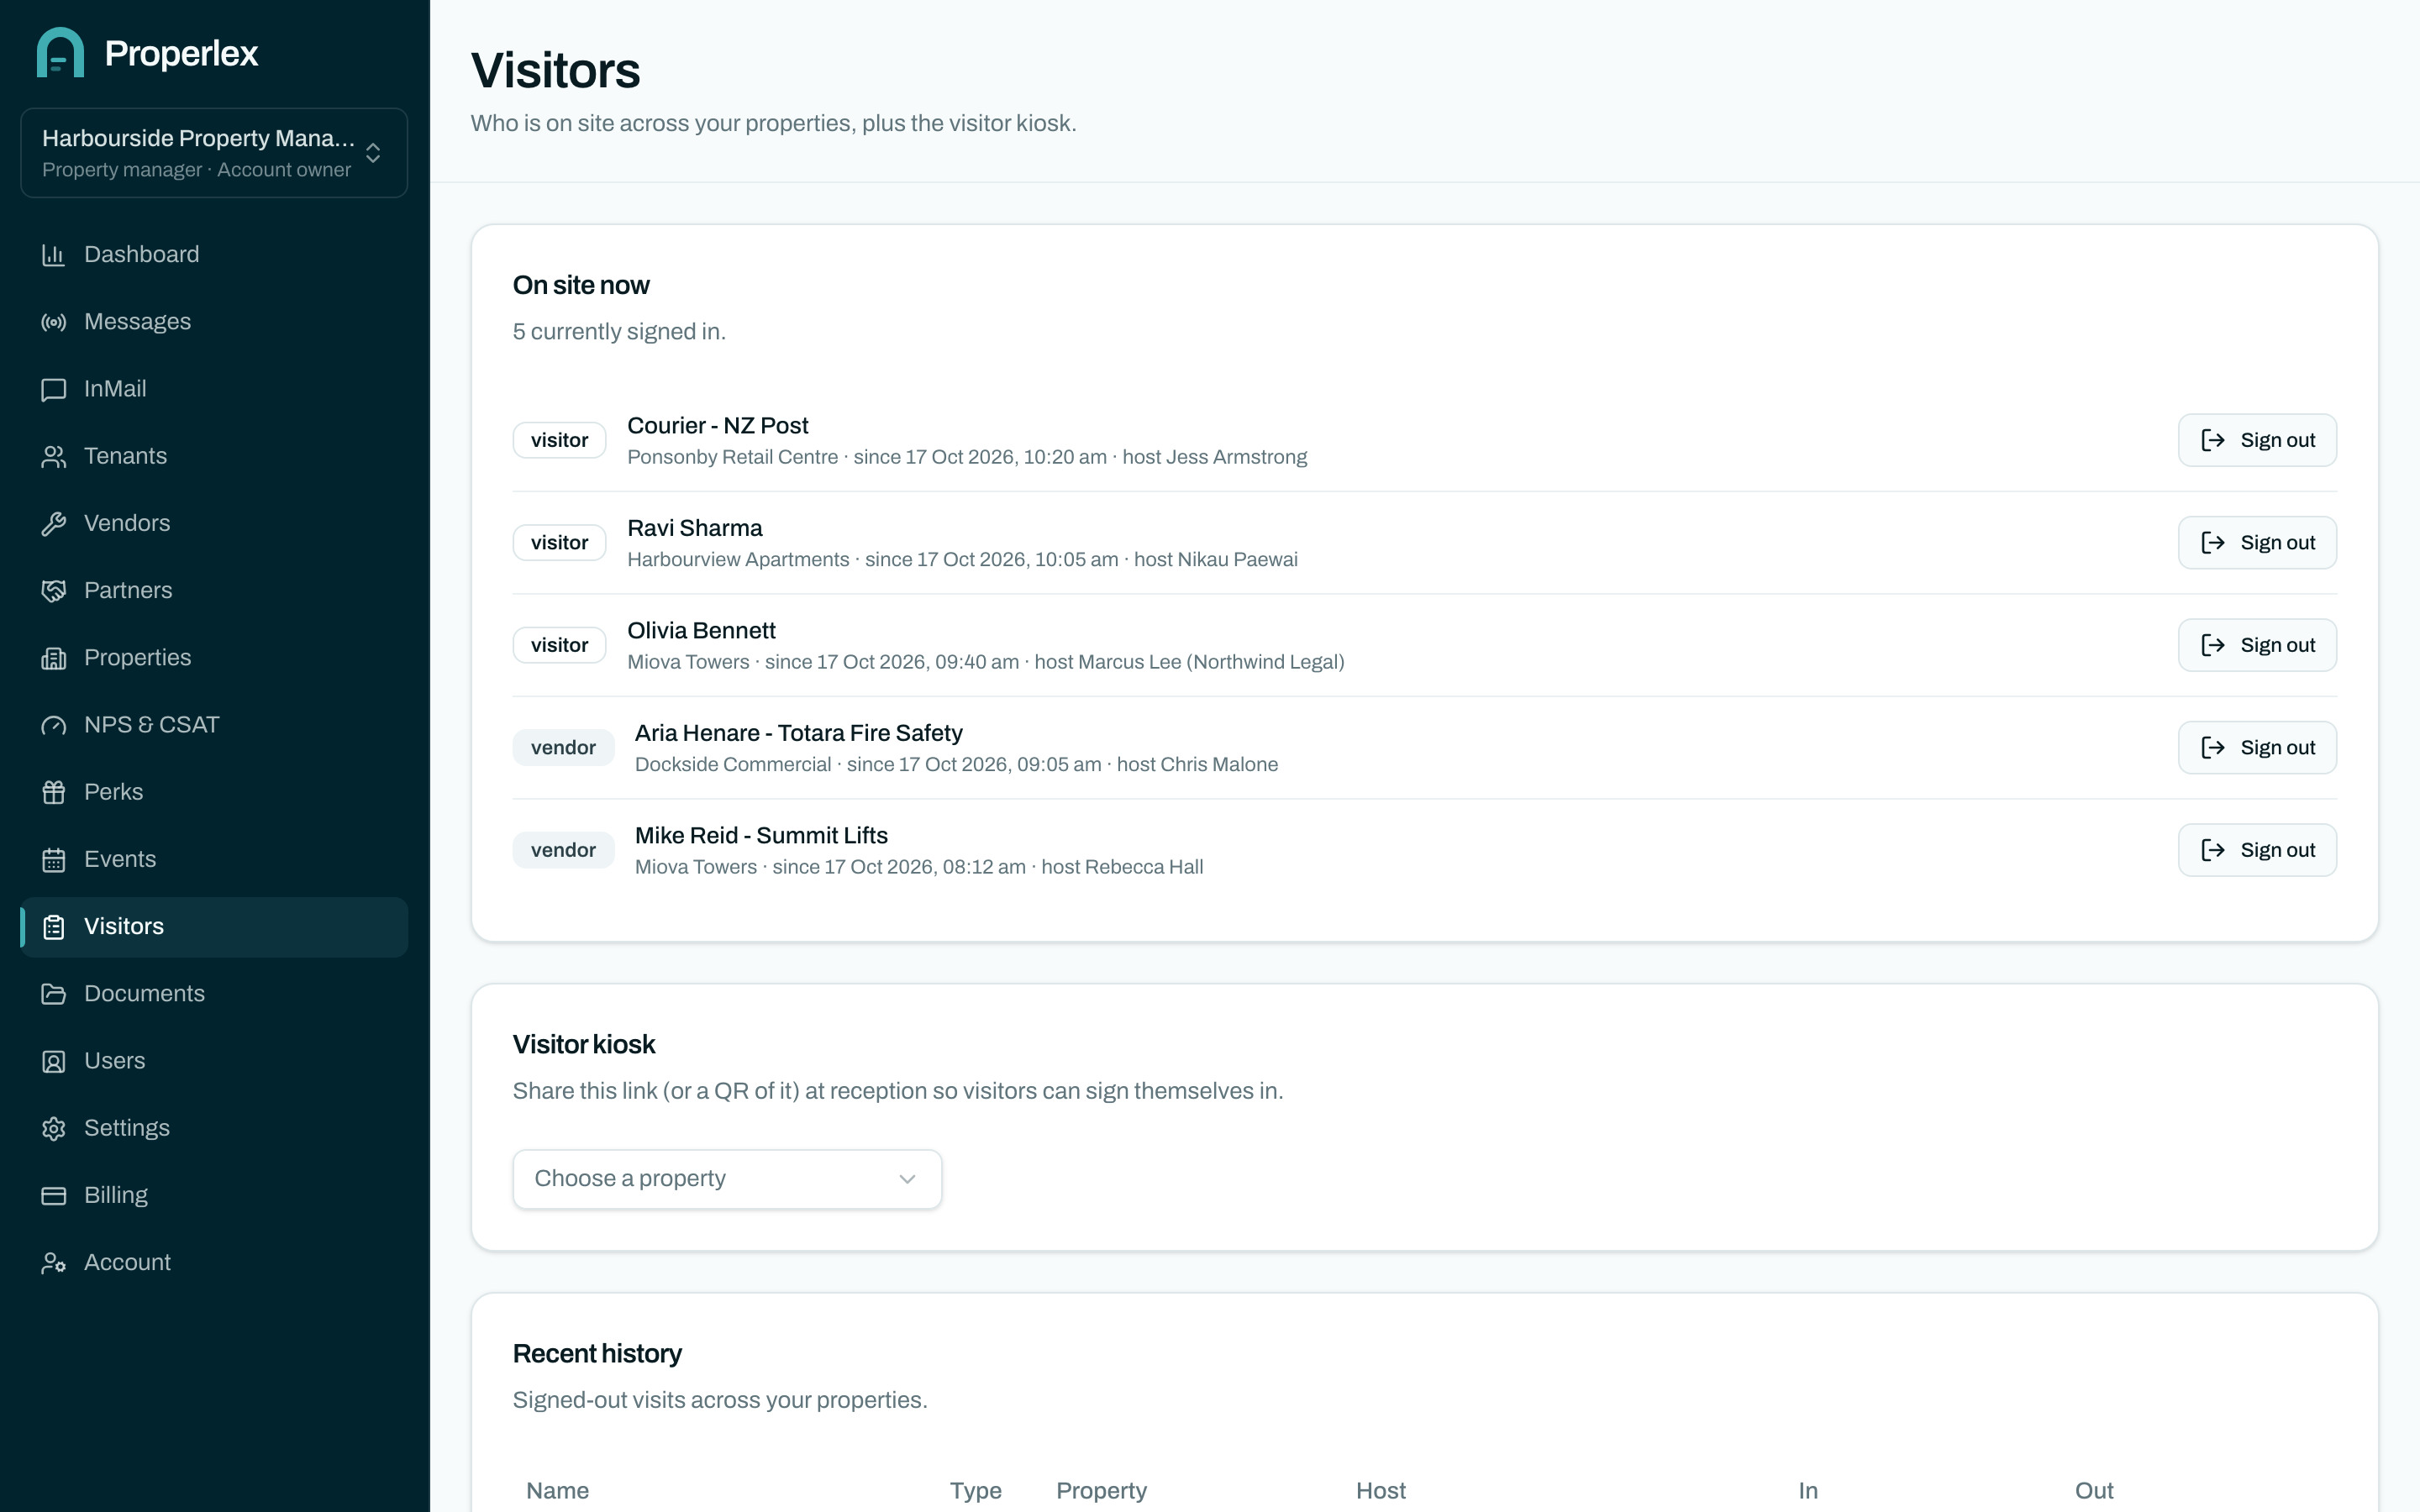Open the Documents section label
Viewport: 2420px width, 1512px height.
click(x=144, y=994)
